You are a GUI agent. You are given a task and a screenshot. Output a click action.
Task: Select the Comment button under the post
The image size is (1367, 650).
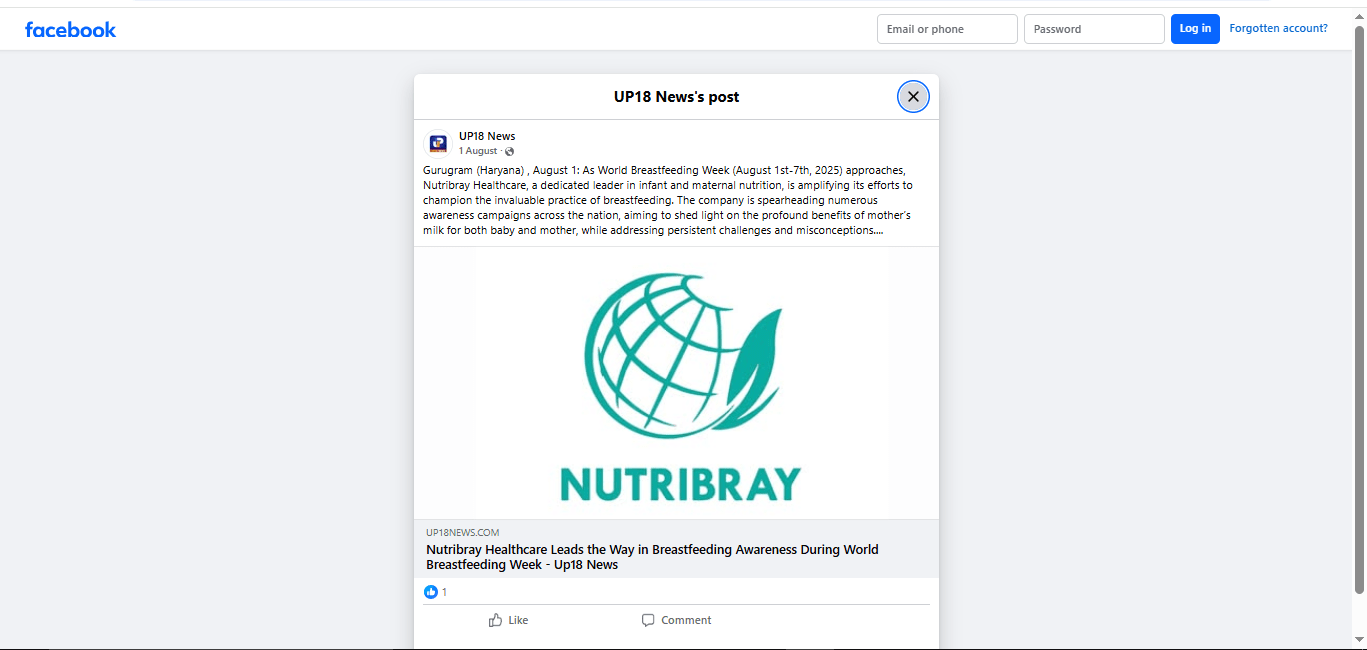pos(676,620)
